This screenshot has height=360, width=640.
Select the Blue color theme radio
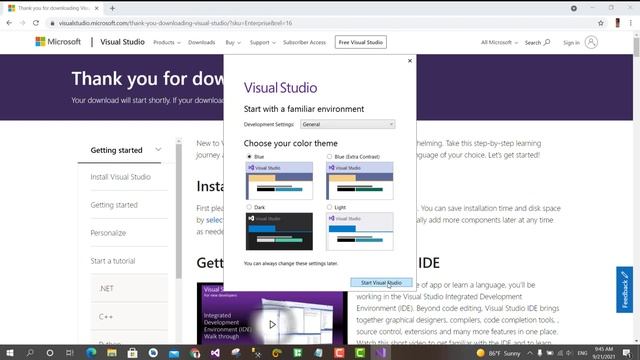tap(249, 156)
